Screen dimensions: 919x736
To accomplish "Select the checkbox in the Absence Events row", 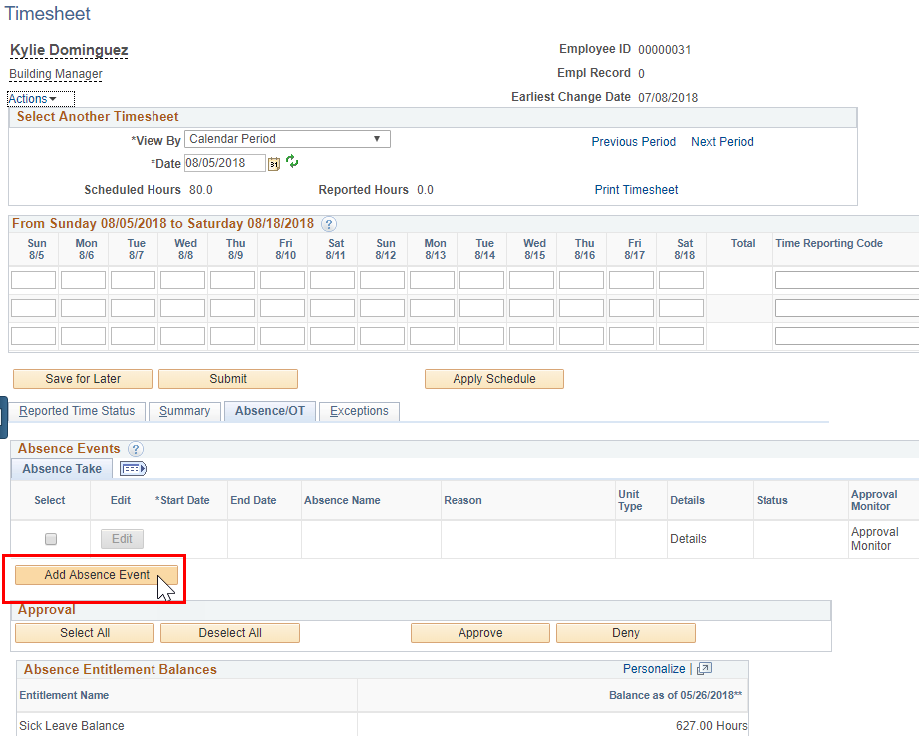I will [49, 538].
